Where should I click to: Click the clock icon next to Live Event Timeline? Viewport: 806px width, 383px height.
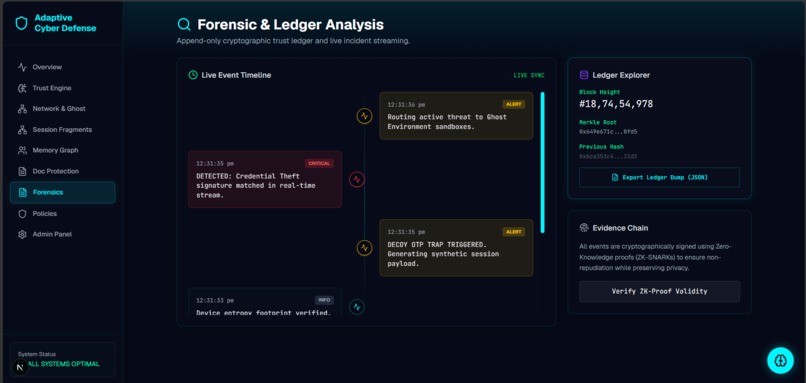coord(193,75)
